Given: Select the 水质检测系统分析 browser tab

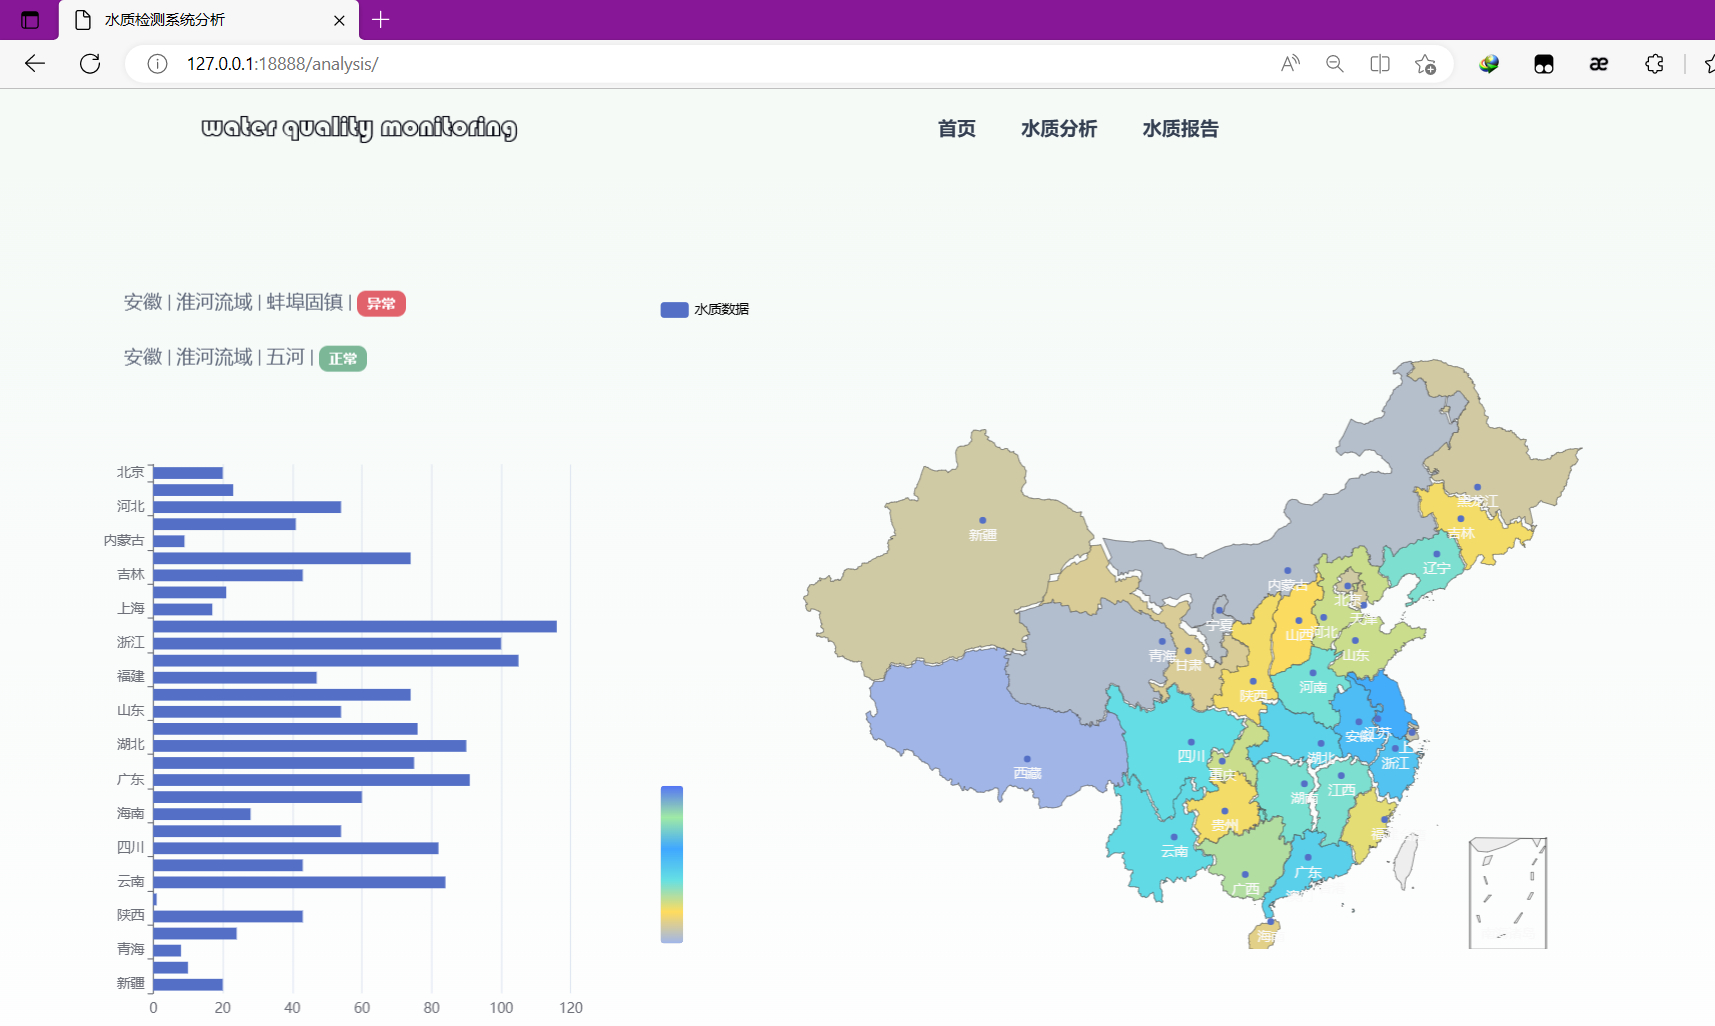Looking at the screenshot, I should click(208, 20).
